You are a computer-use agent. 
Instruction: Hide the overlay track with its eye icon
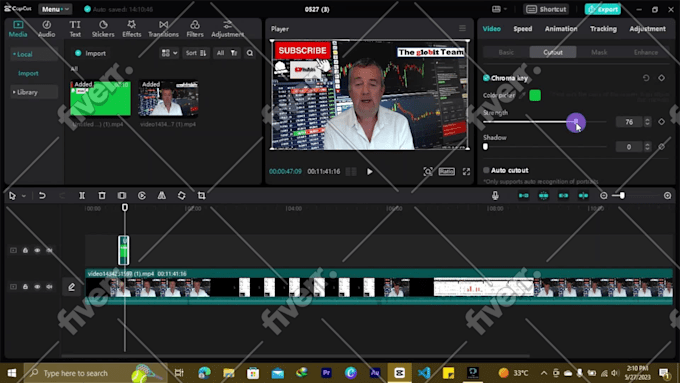(37, 250)
